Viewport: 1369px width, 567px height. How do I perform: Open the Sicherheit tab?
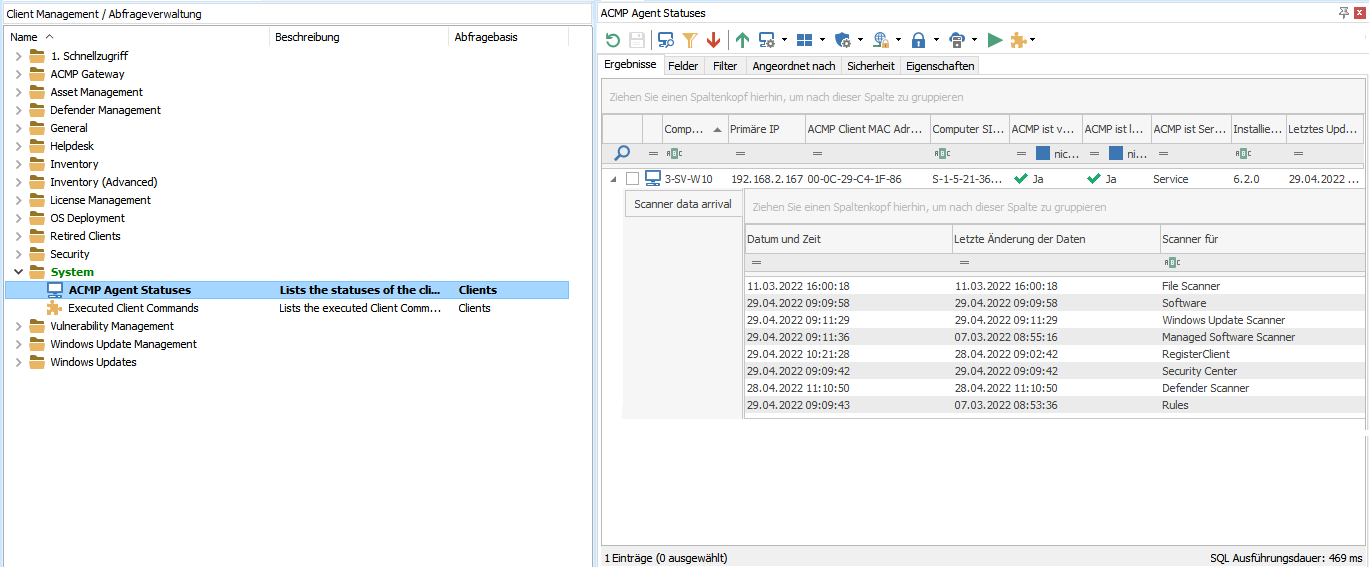click(x=870, y=66)
